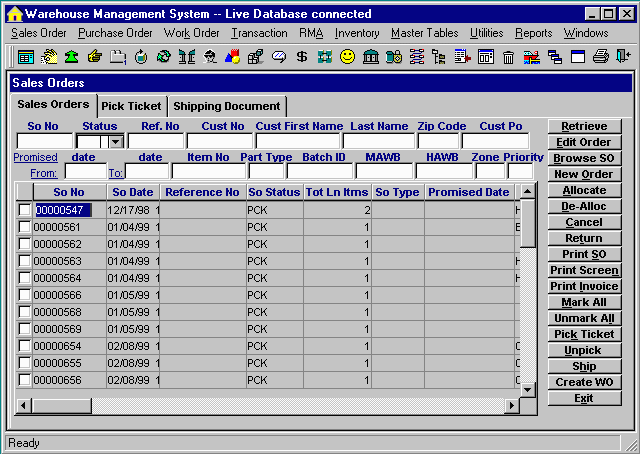Click the Print Invoice button
The width and height of the screenshot is (640, 454).
584,287
